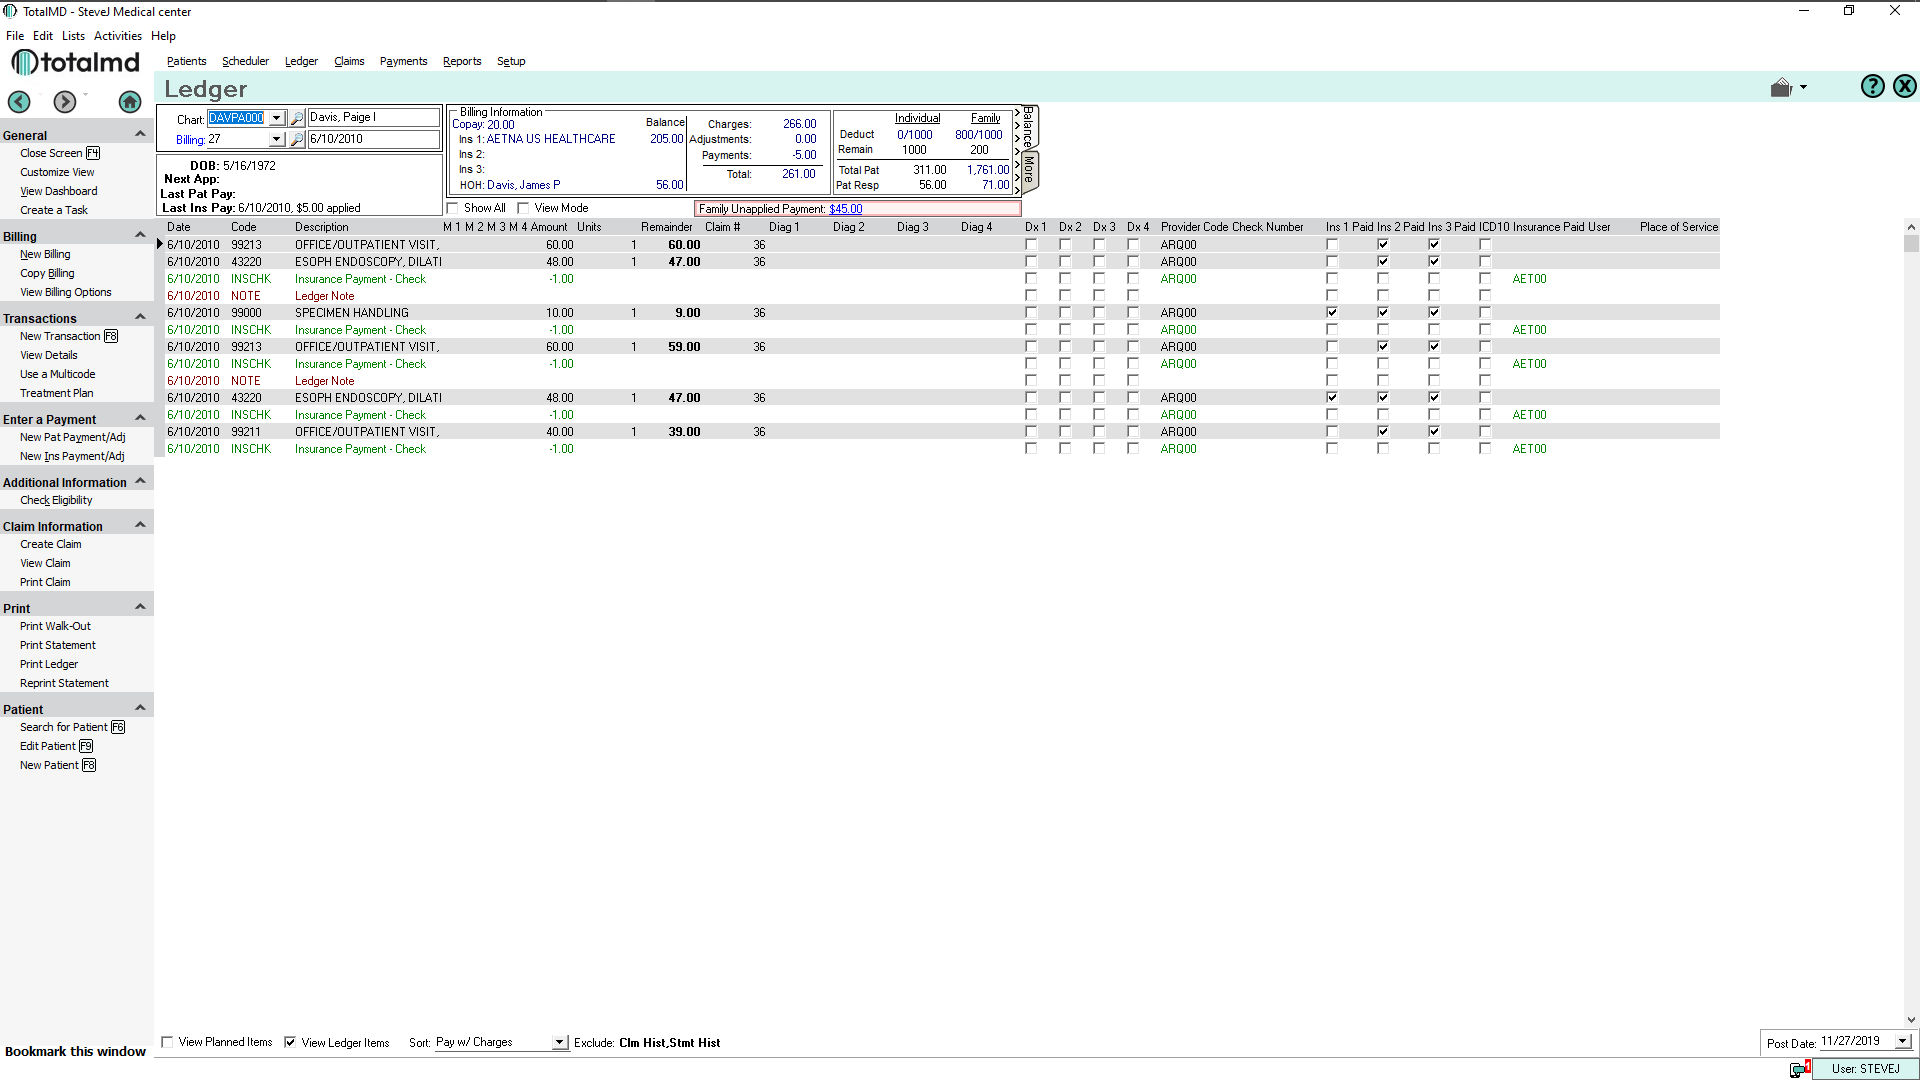Click the ledger vertical scrollbar down arrow
Image resolution: width=1920 pixels, height=1080 pixels.
tap(1911, 1020)
